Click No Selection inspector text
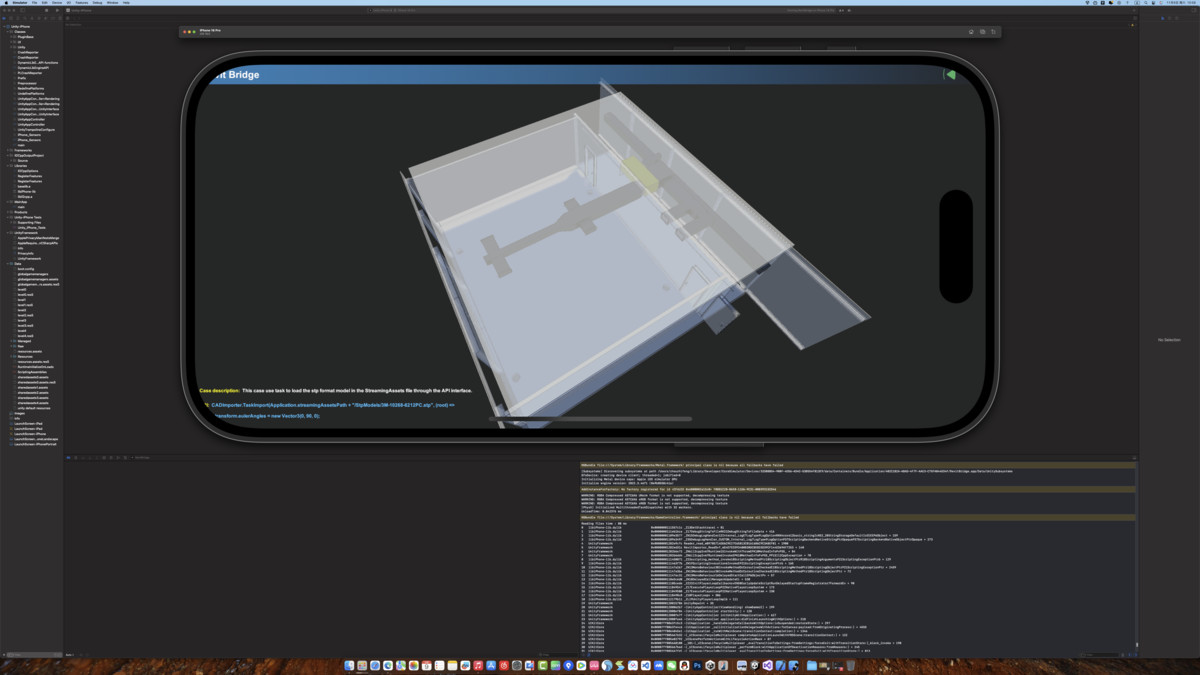The width and height of the screenshot is (1200, 675). [x=1169, y=340]
